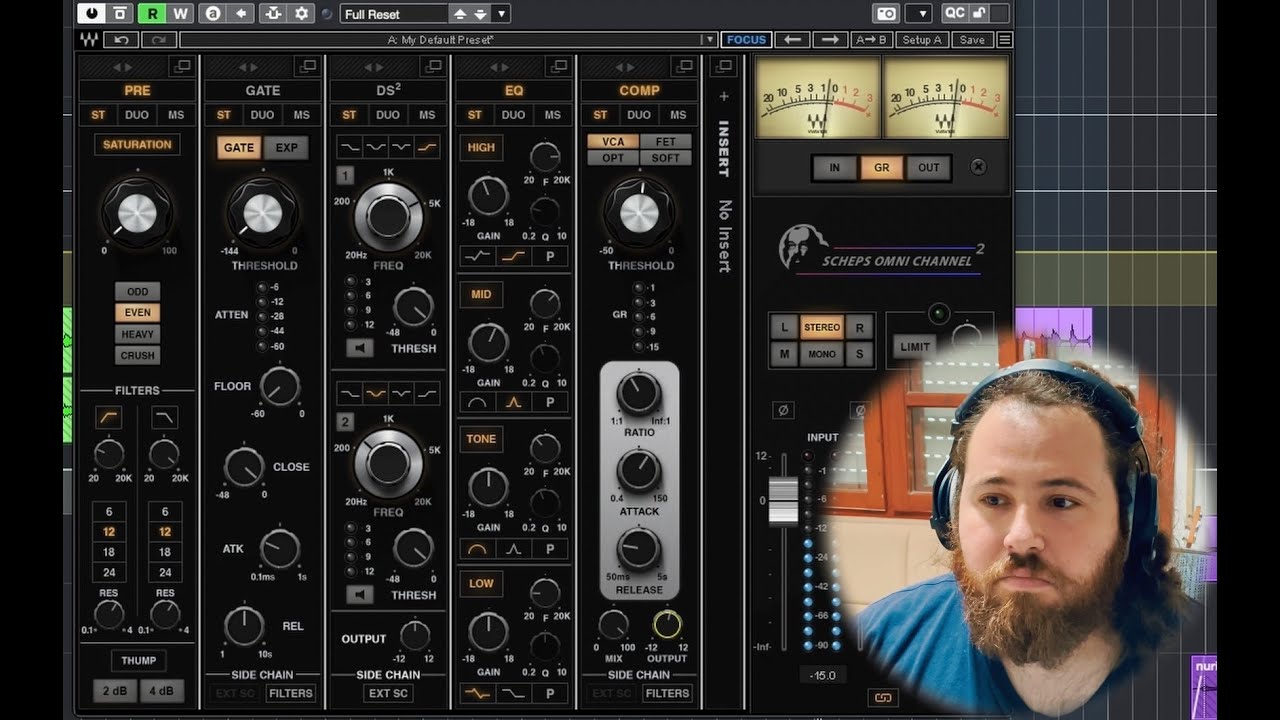Close the VU meter panel with X
The height and width of the screenshot is (720, 1280).
(978, 167)
